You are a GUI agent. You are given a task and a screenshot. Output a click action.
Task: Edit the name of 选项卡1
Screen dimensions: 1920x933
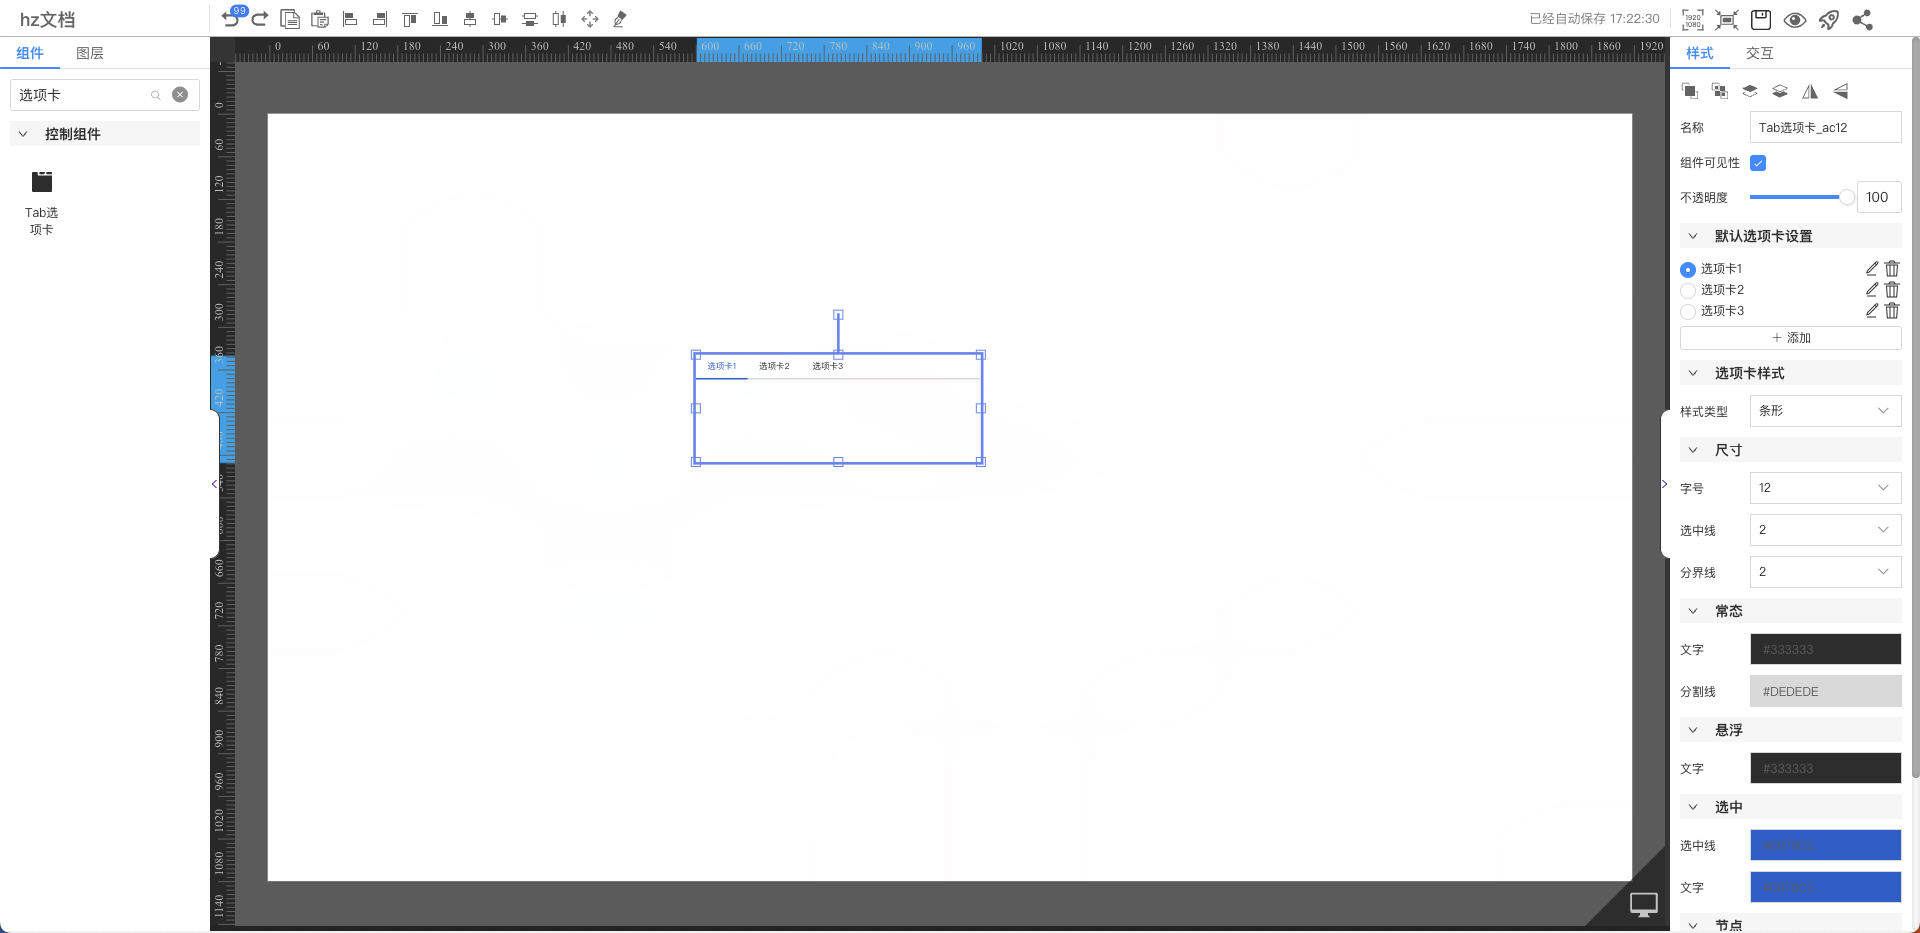[x=1872, y=268]
